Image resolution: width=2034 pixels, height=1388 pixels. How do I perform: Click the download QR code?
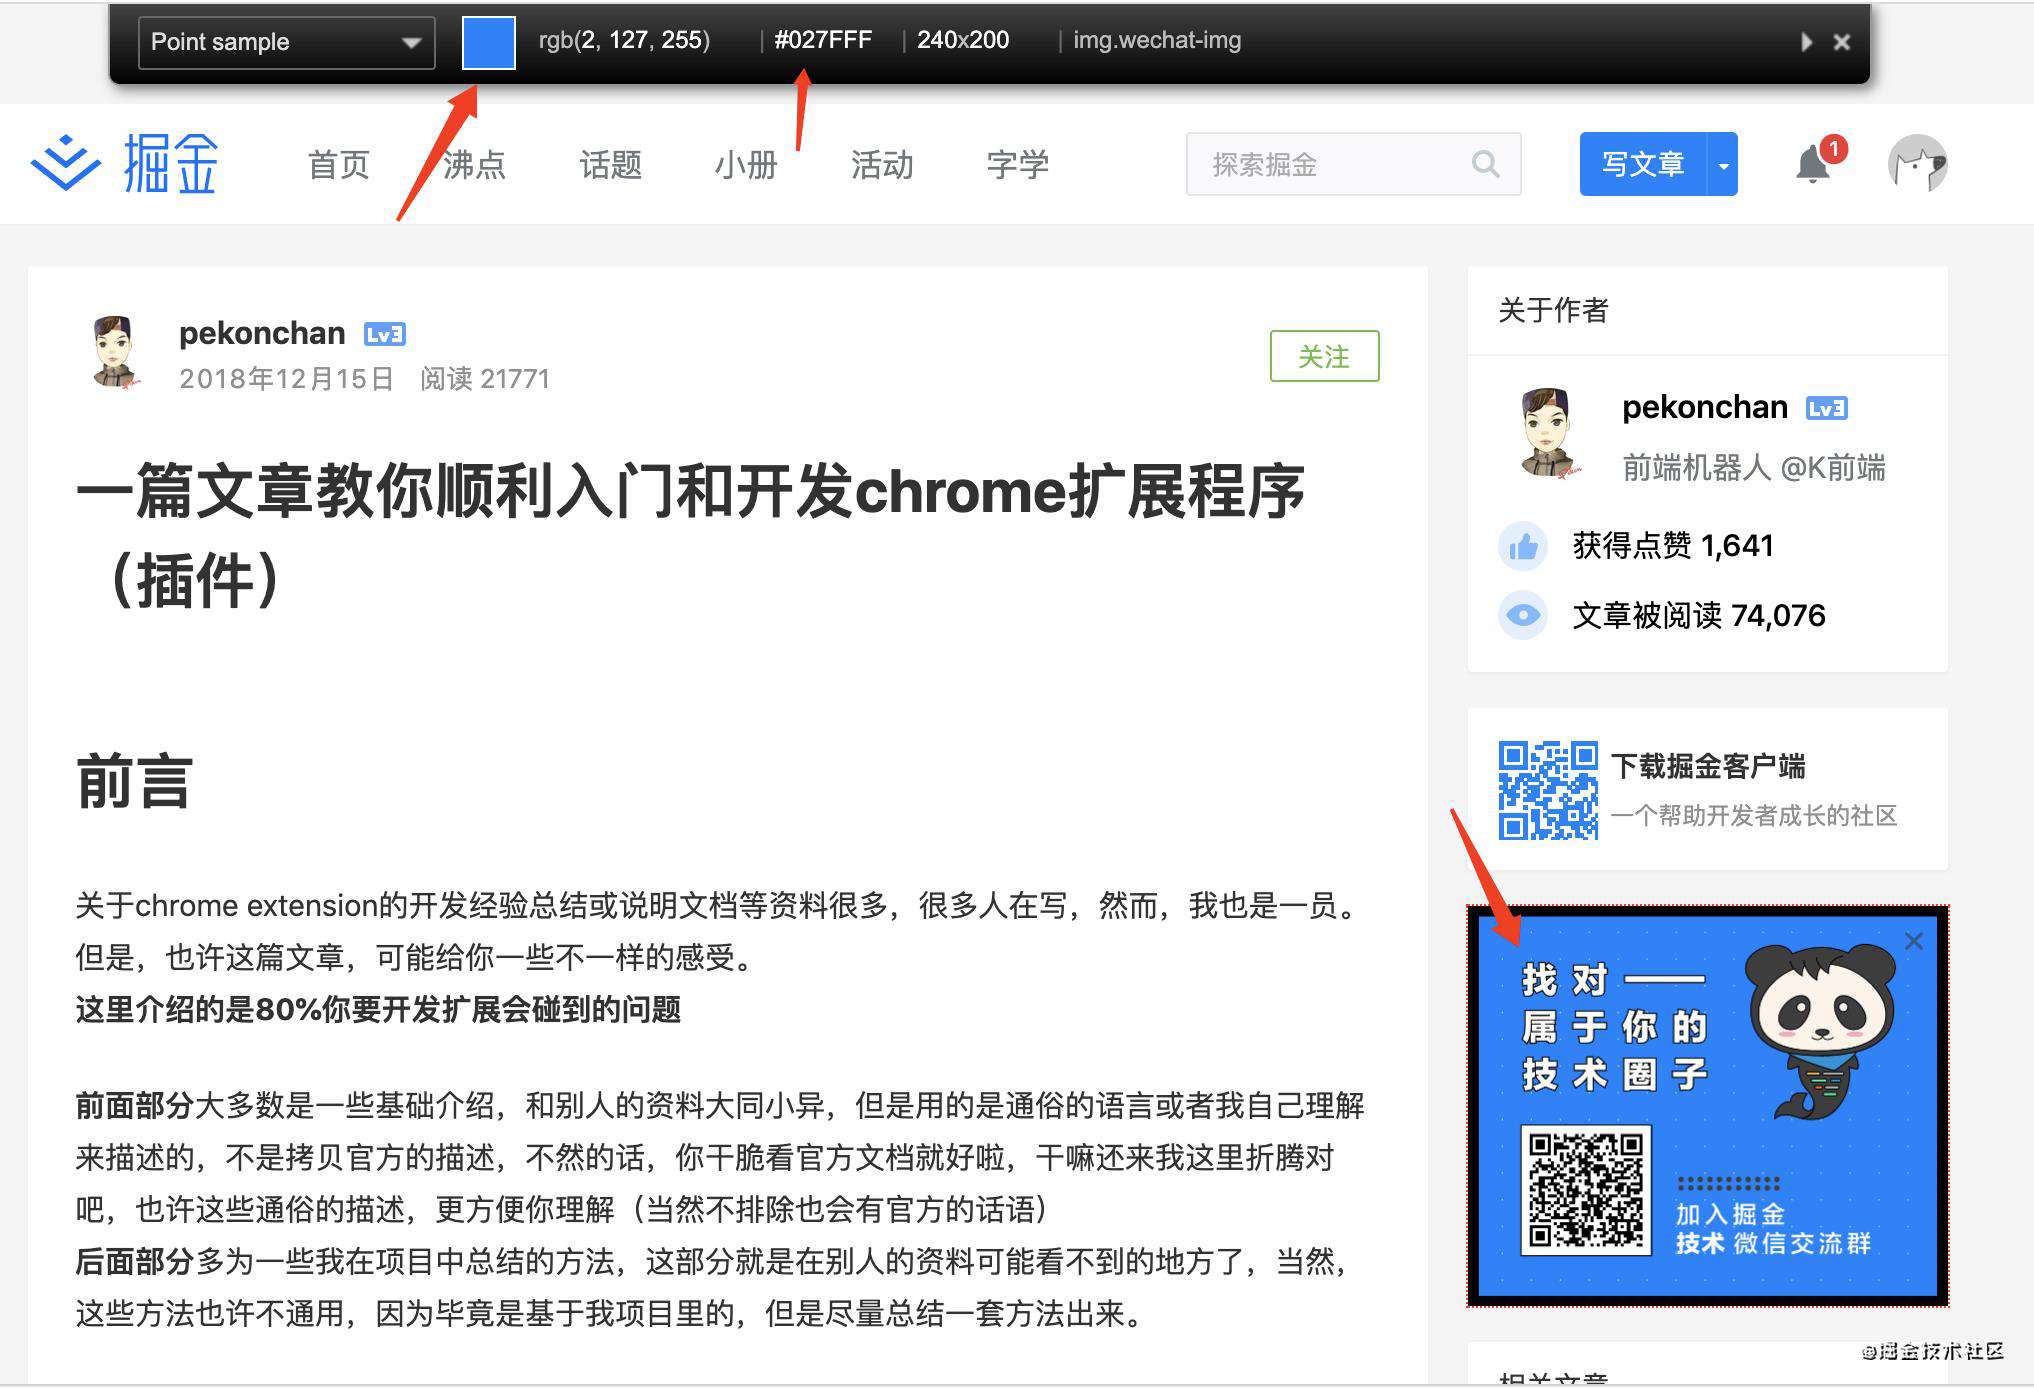1548,790
